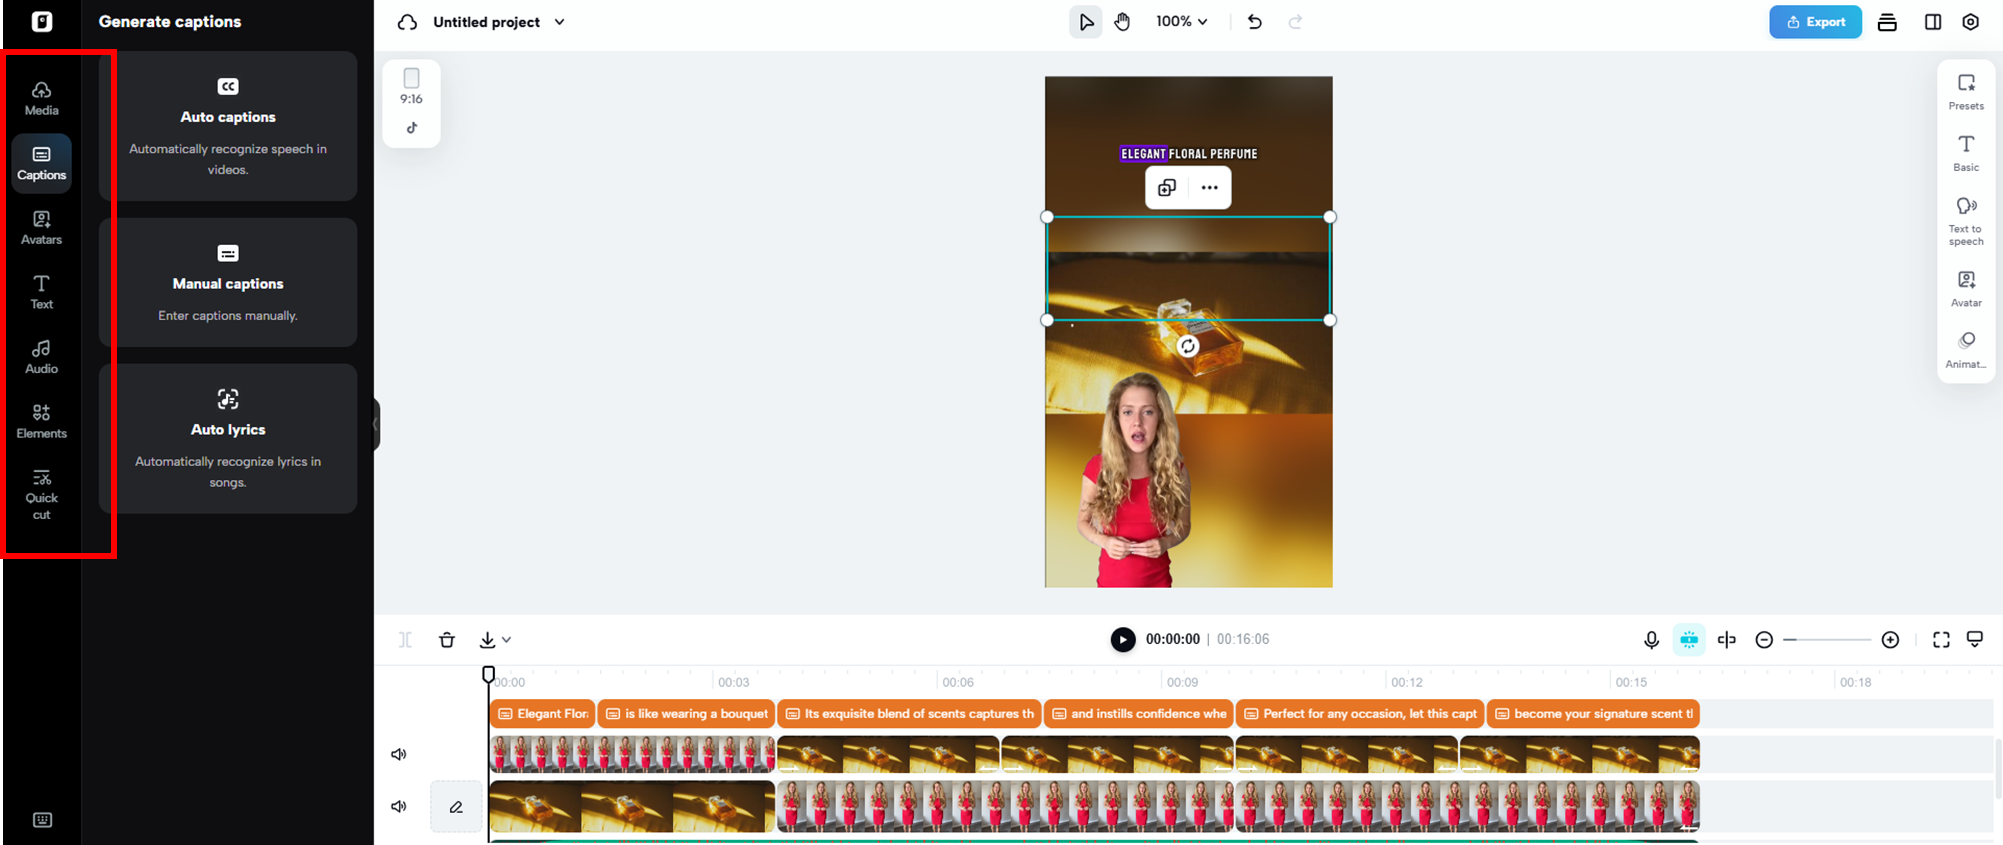Open the Avatars sidebar tab
2003x845 pixels.
(41, 227)
